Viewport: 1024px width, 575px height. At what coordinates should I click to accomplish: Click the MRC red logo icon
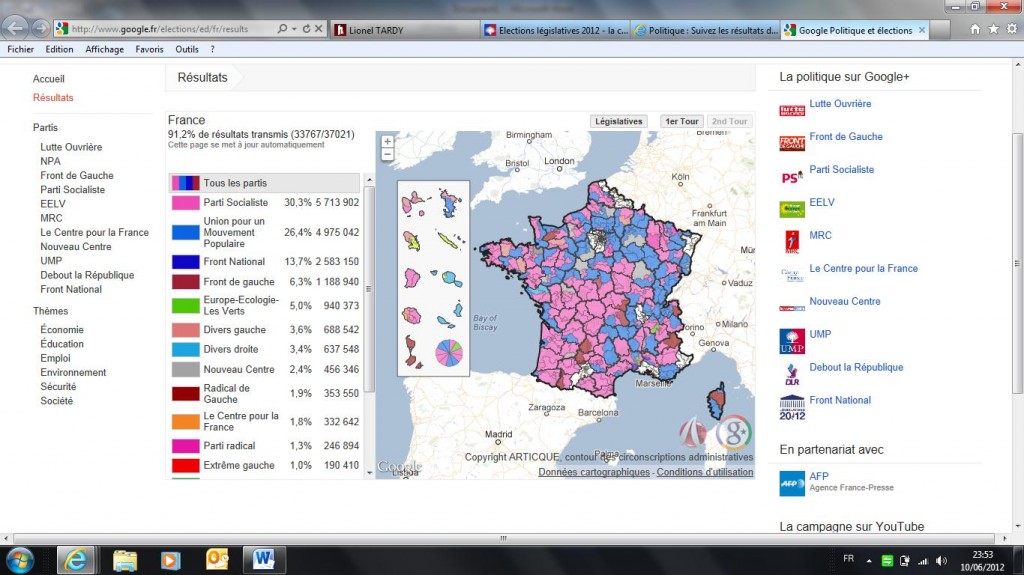[792, 242]
